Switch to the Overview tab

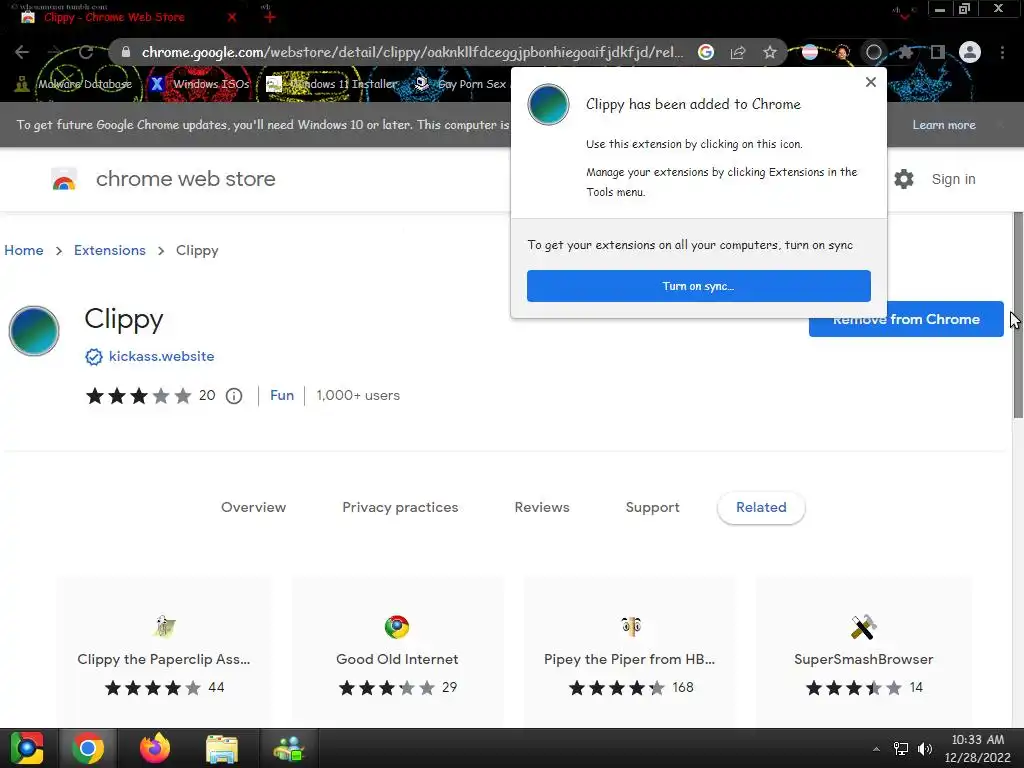[253, 507]
